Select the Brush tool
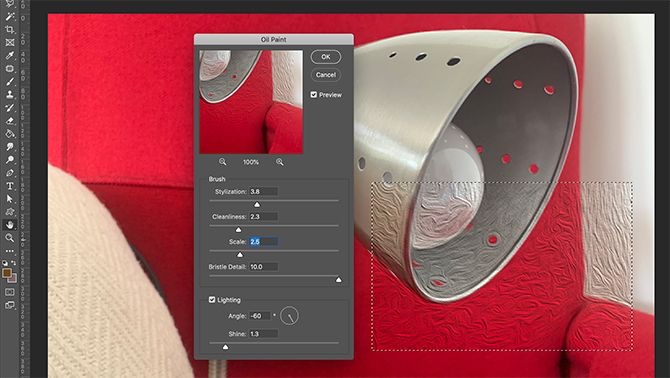Screen dimensions: 670x378 (10, 82)
